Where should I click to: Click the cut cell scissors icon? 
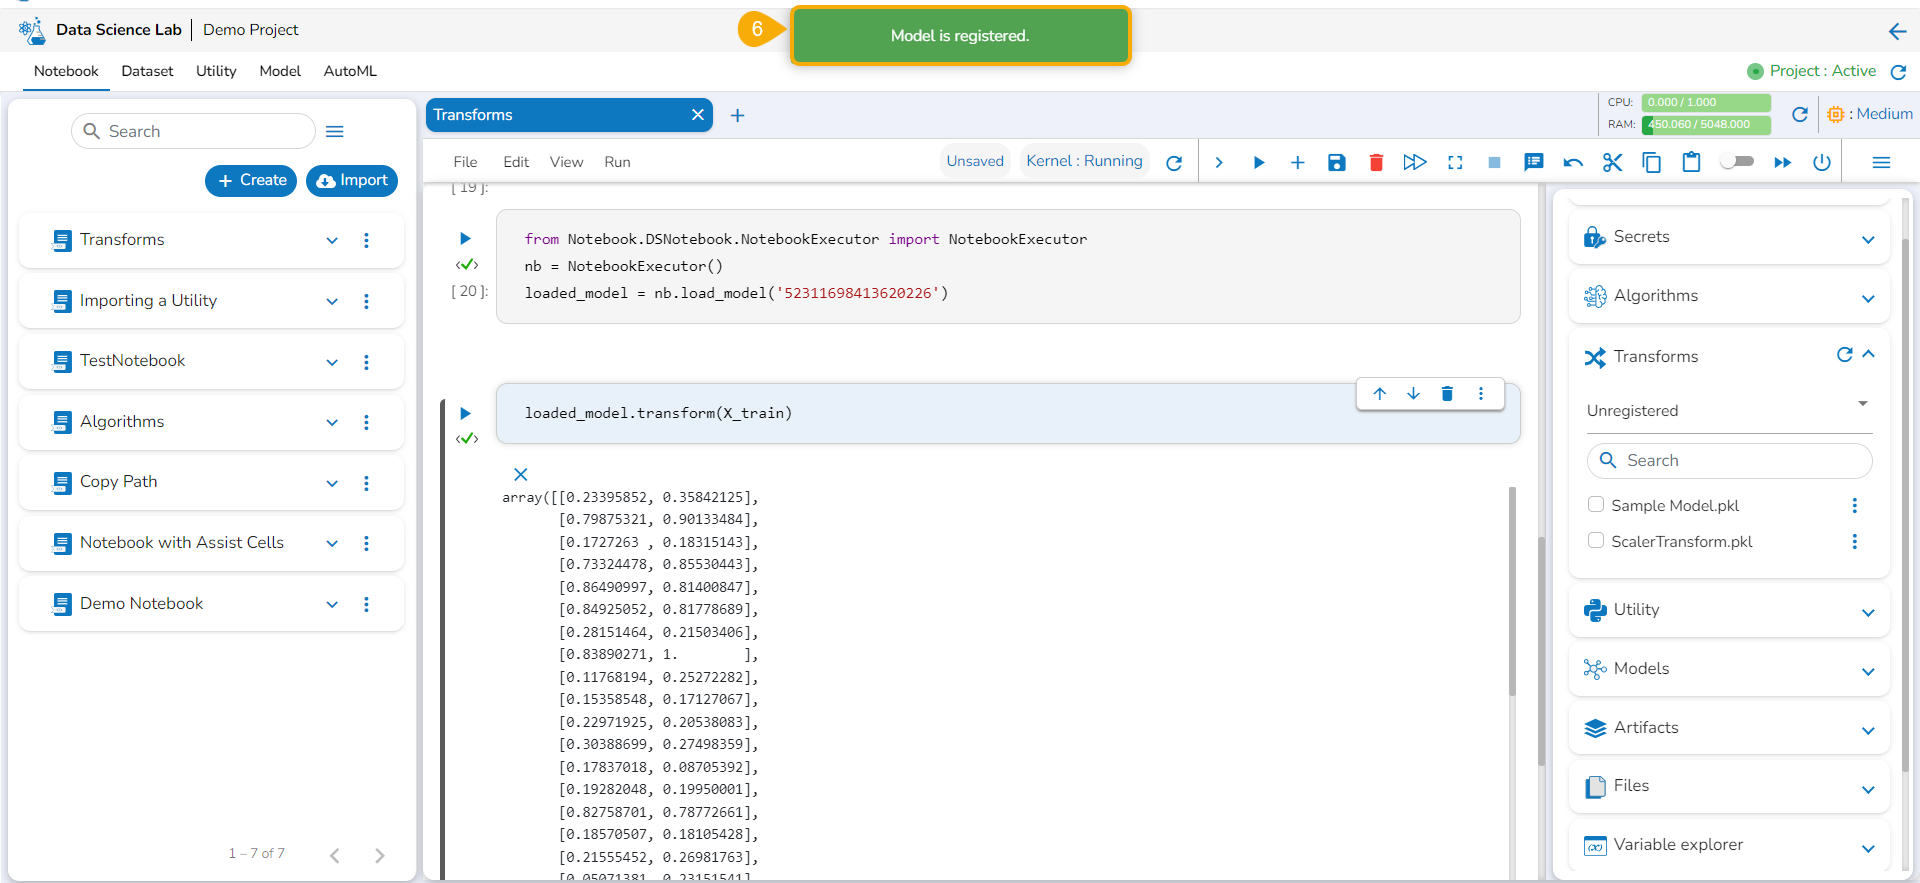pos(1612,162)
